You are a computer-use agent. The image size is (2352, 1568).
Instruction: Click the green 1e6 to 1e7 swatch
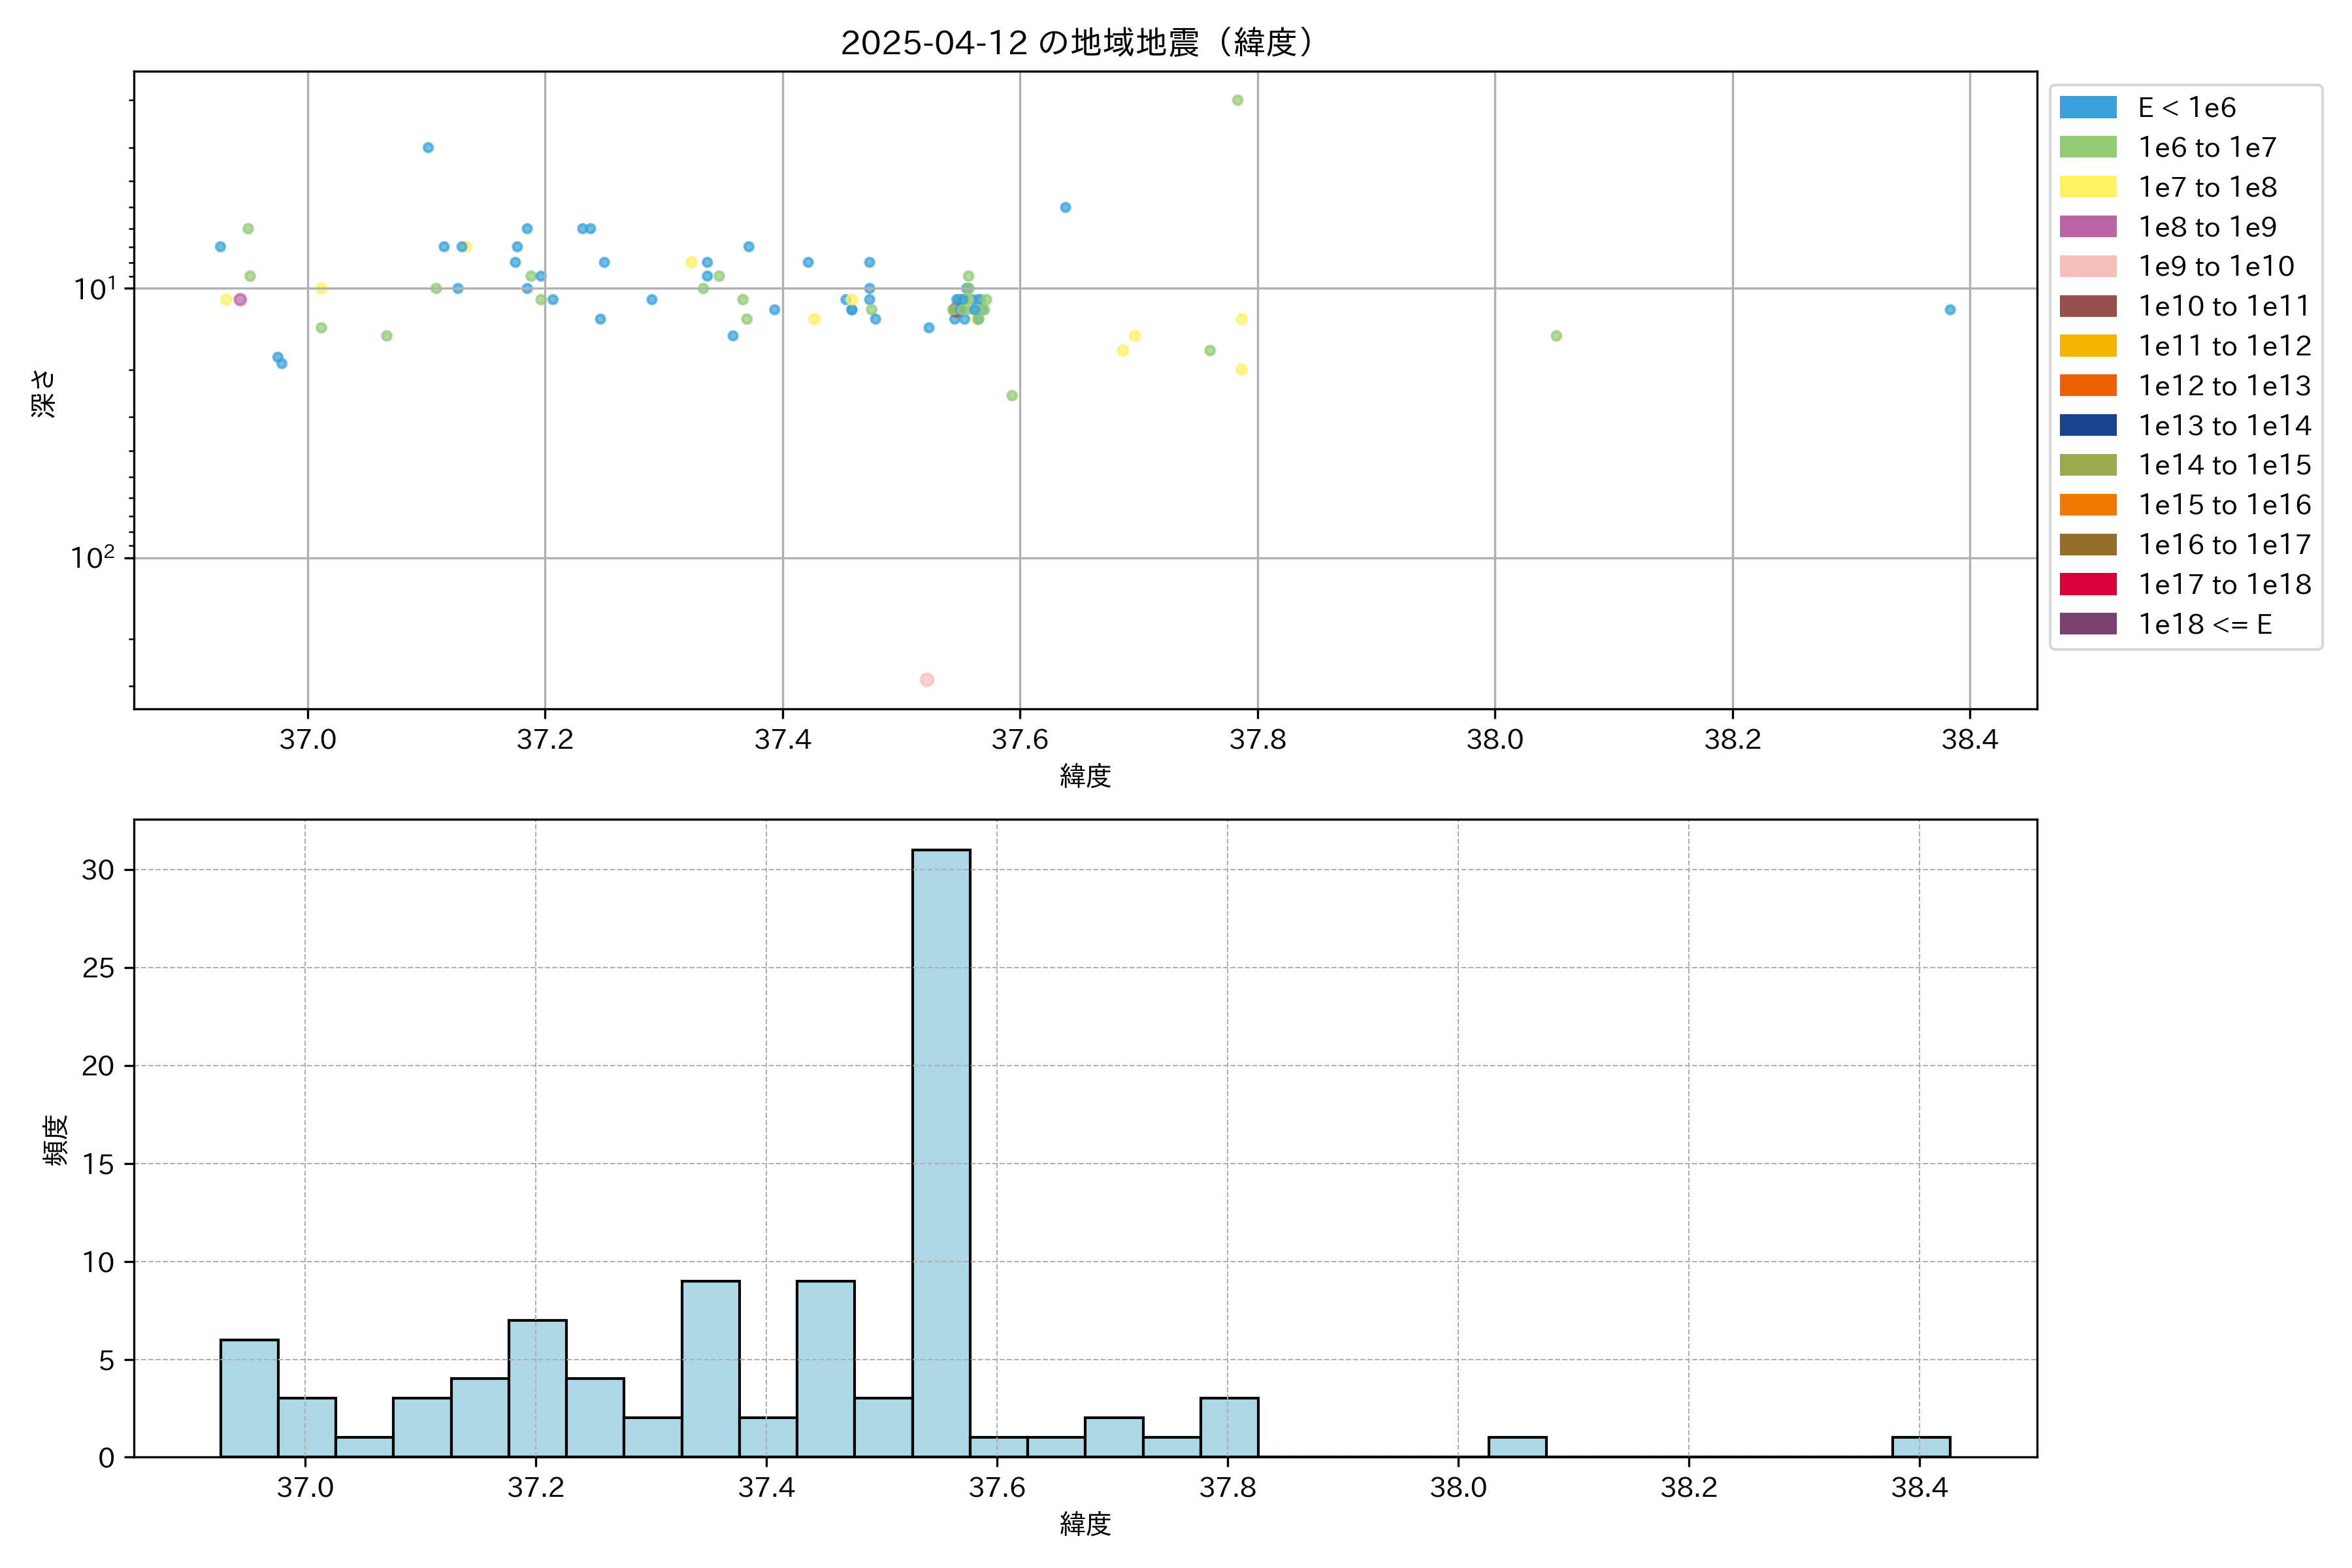[2088, 148]
